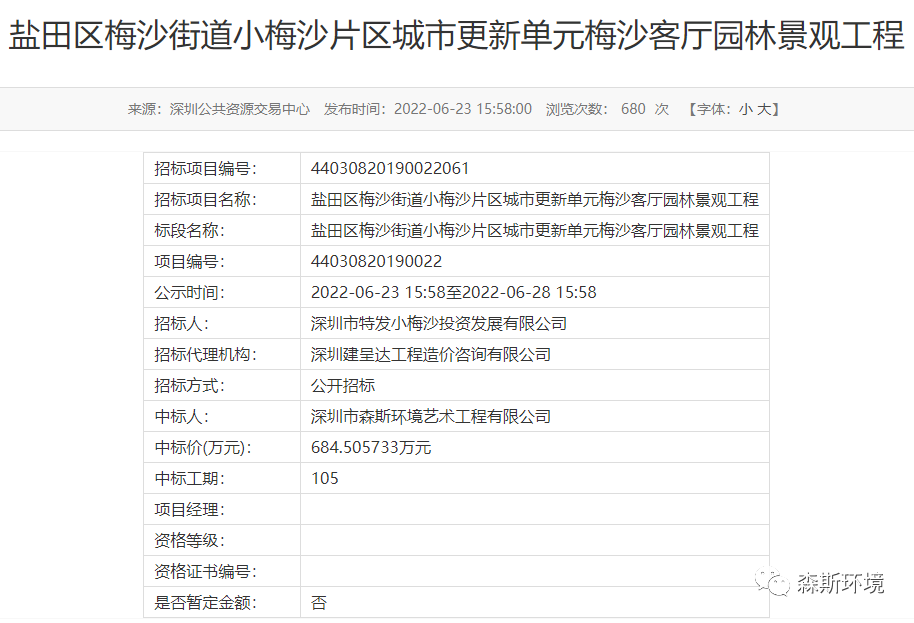Click the WeChat logo watermark icon

coord(772,583)
